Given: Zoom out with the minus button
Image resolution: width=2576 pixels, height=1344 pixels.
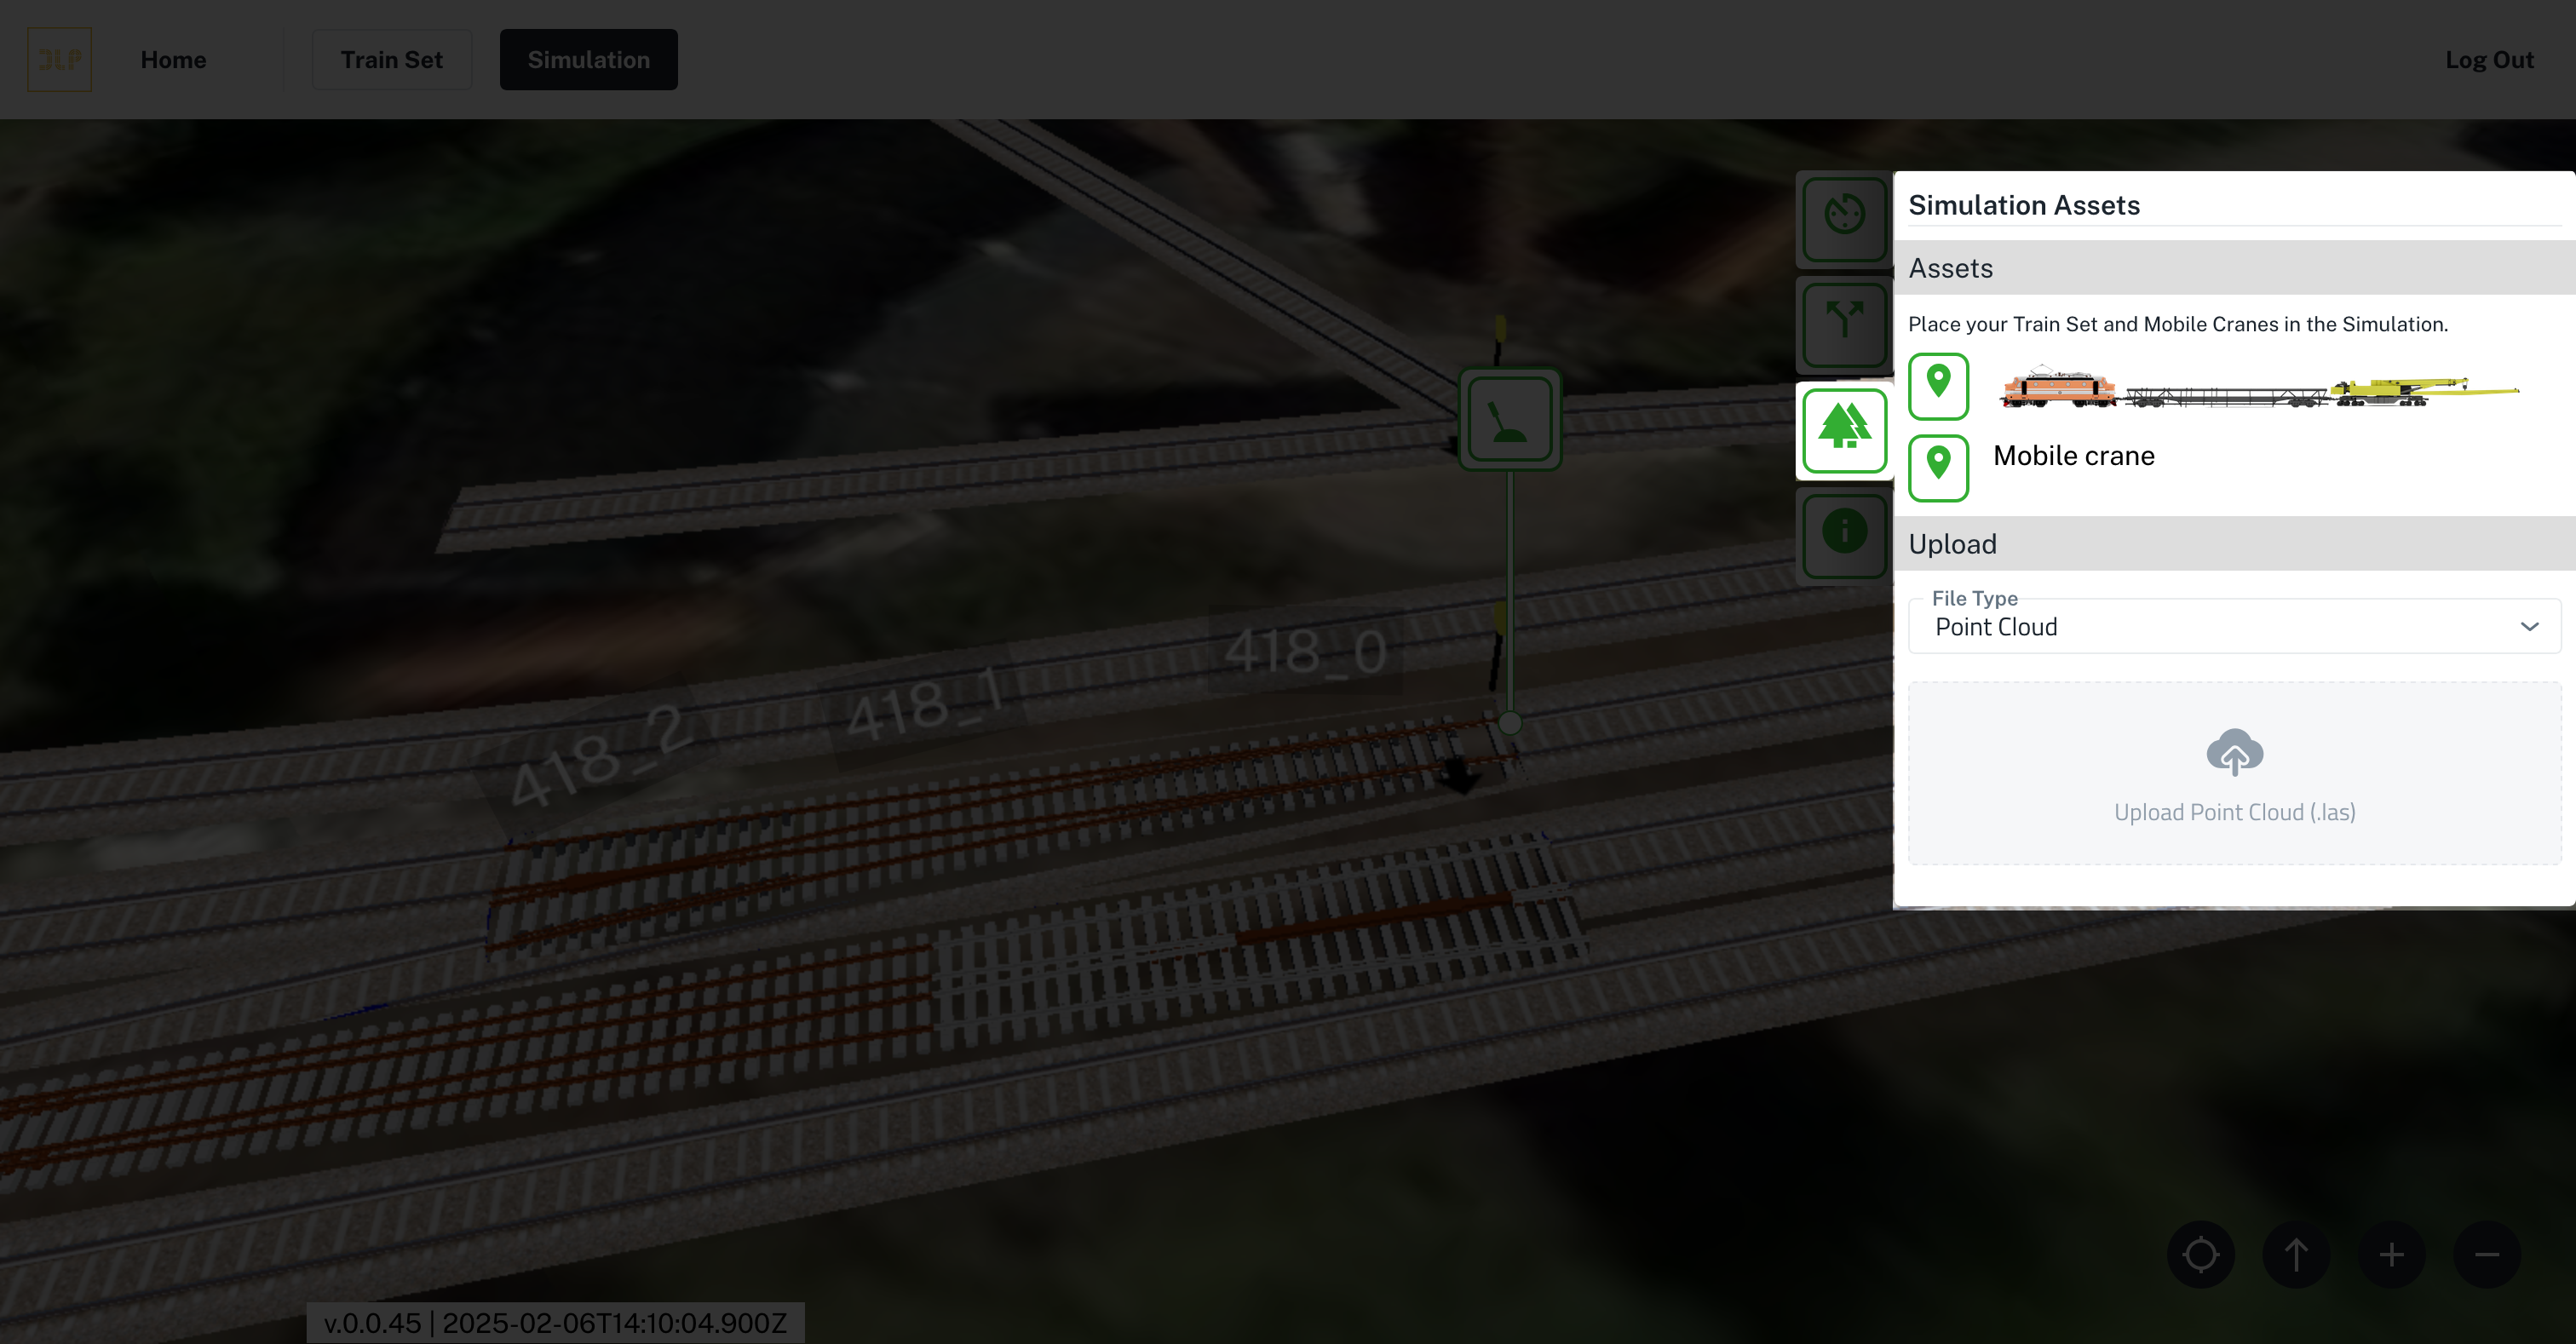Looking at the screenshot, I should [x=2487, y=1254].
